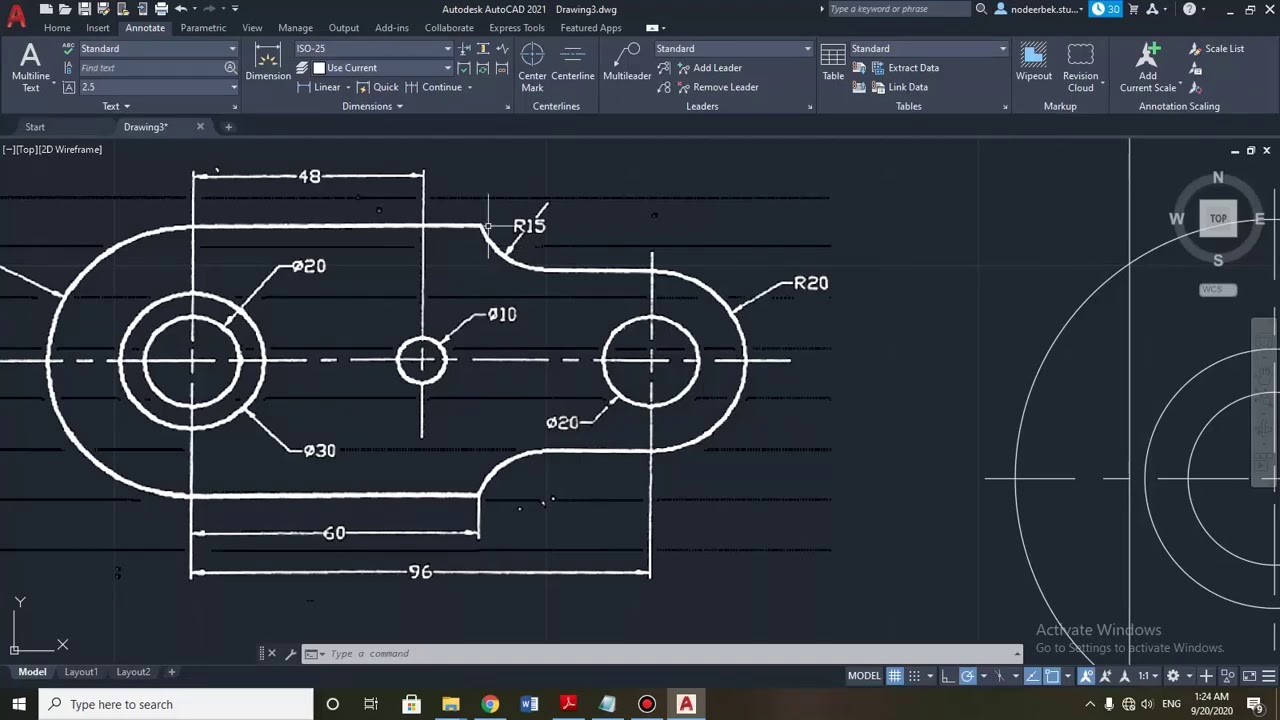Switch to the Home ribbon tab
The height and width of the screenshot is (720, 1280).
click(x=57, y=28)
